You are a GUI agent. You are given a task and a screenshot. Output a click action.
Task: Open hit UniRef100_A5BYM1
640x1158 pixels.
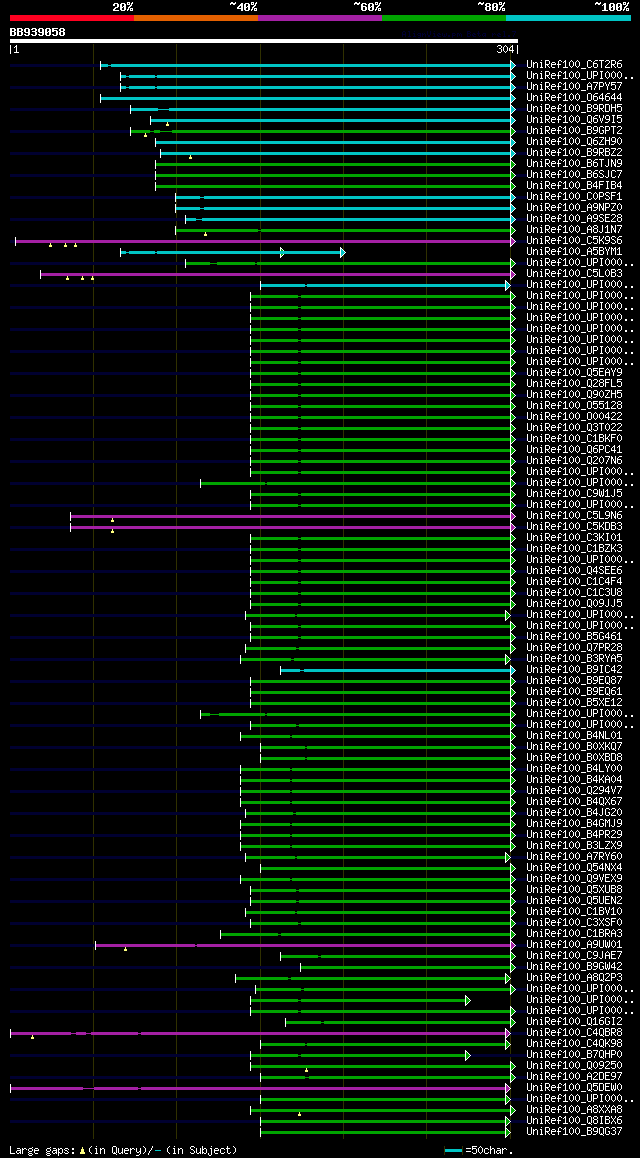coord(574,252)
